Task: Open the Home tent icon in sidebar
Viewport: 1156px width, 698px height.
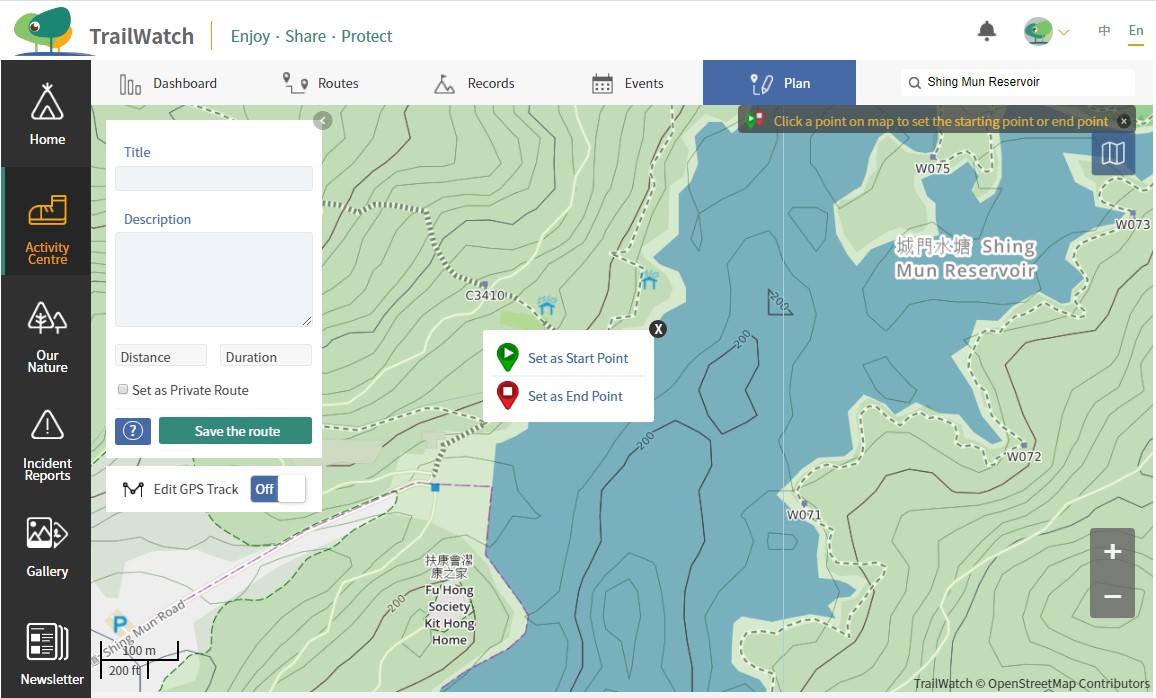Action: [x=46, y=114]
